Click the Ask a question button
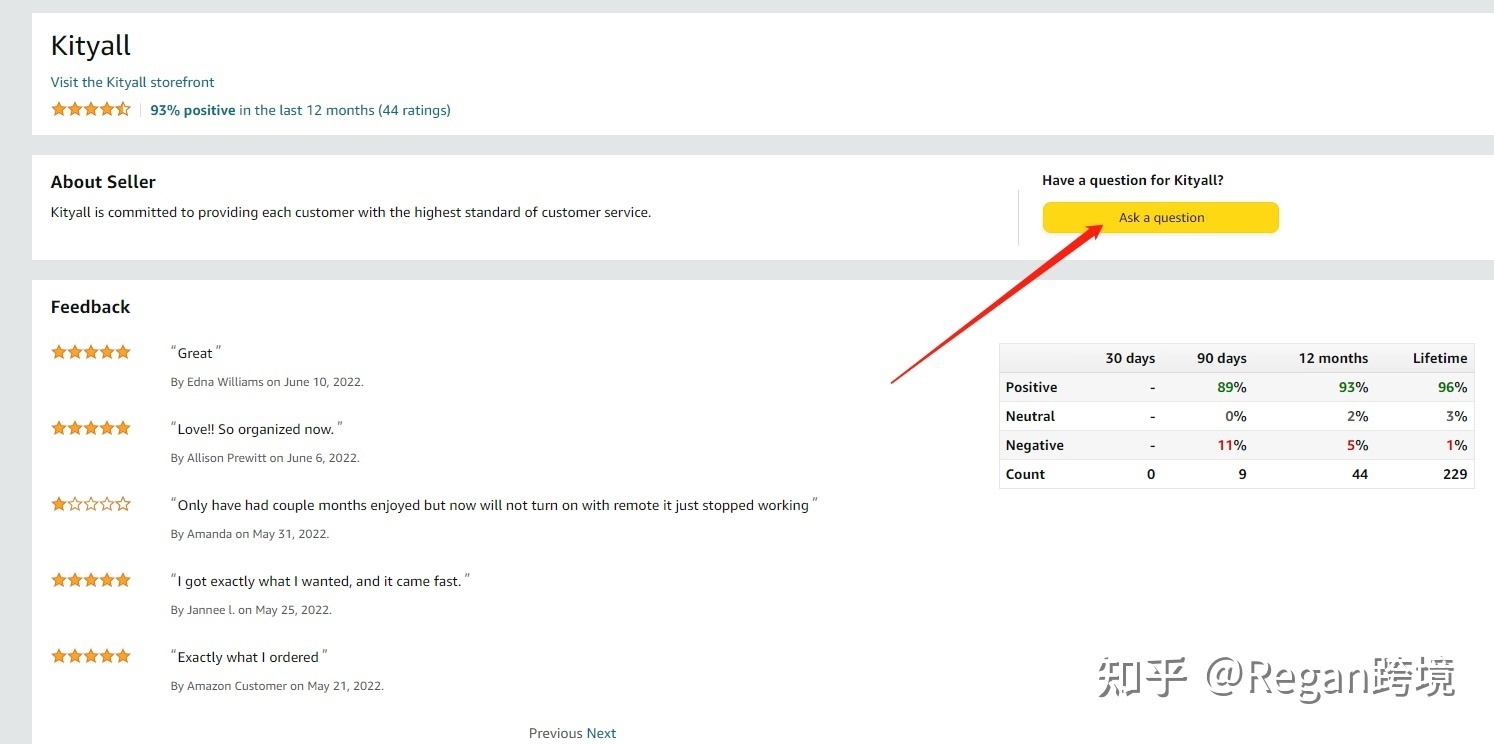1494x744 pixels. click(1160, 218)
